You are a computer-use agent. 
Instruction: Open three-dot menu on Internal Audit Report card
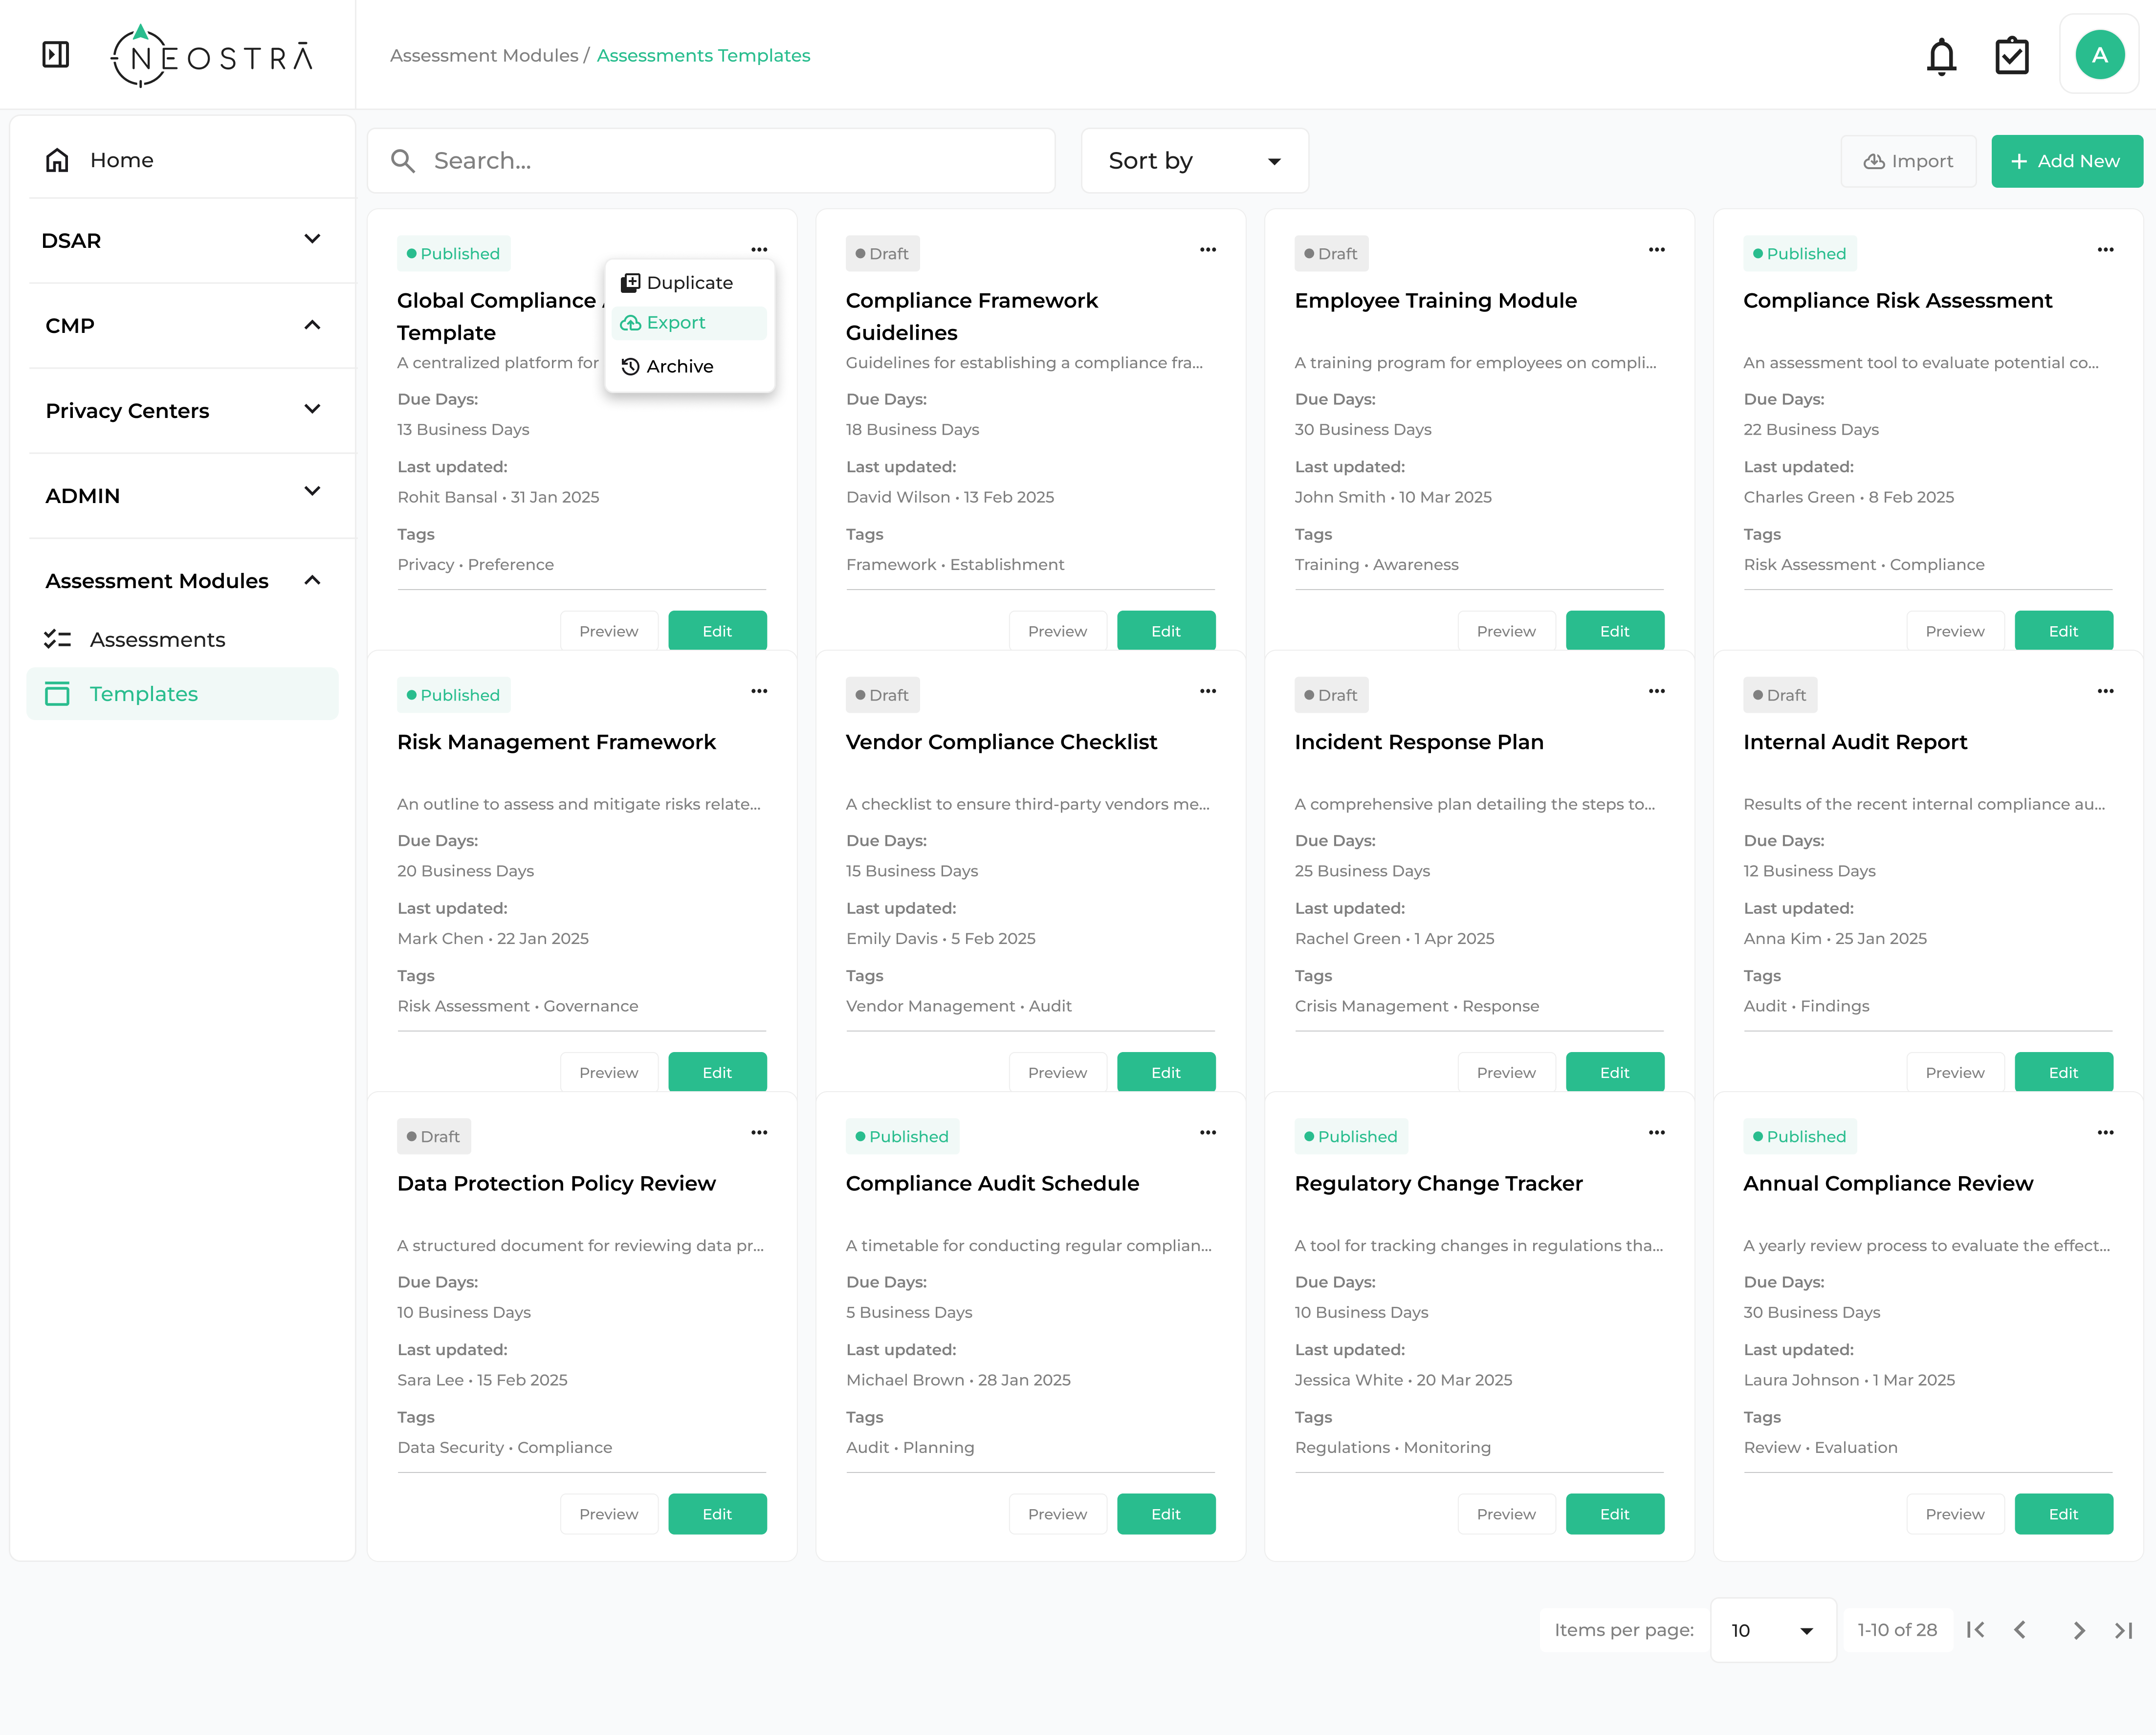[2105, 691]
